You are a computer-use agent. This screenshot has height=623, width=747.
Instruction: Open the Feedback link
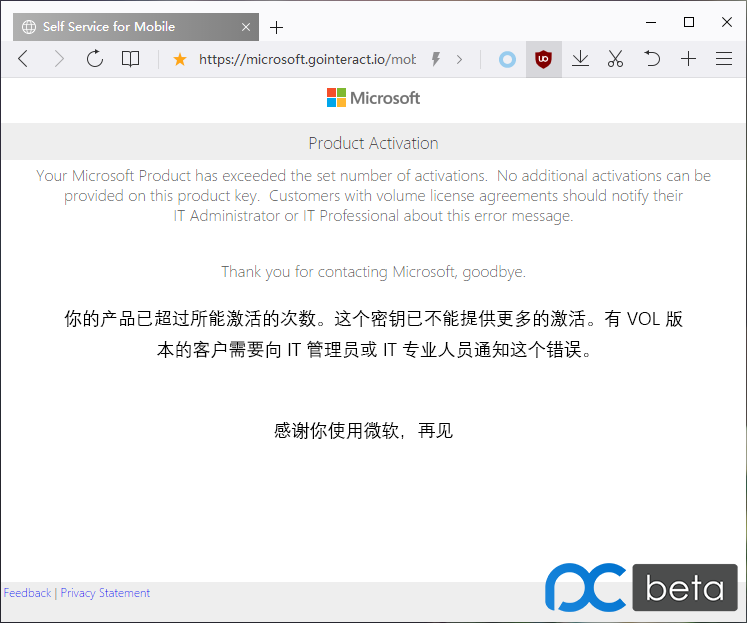coord(27,593)
